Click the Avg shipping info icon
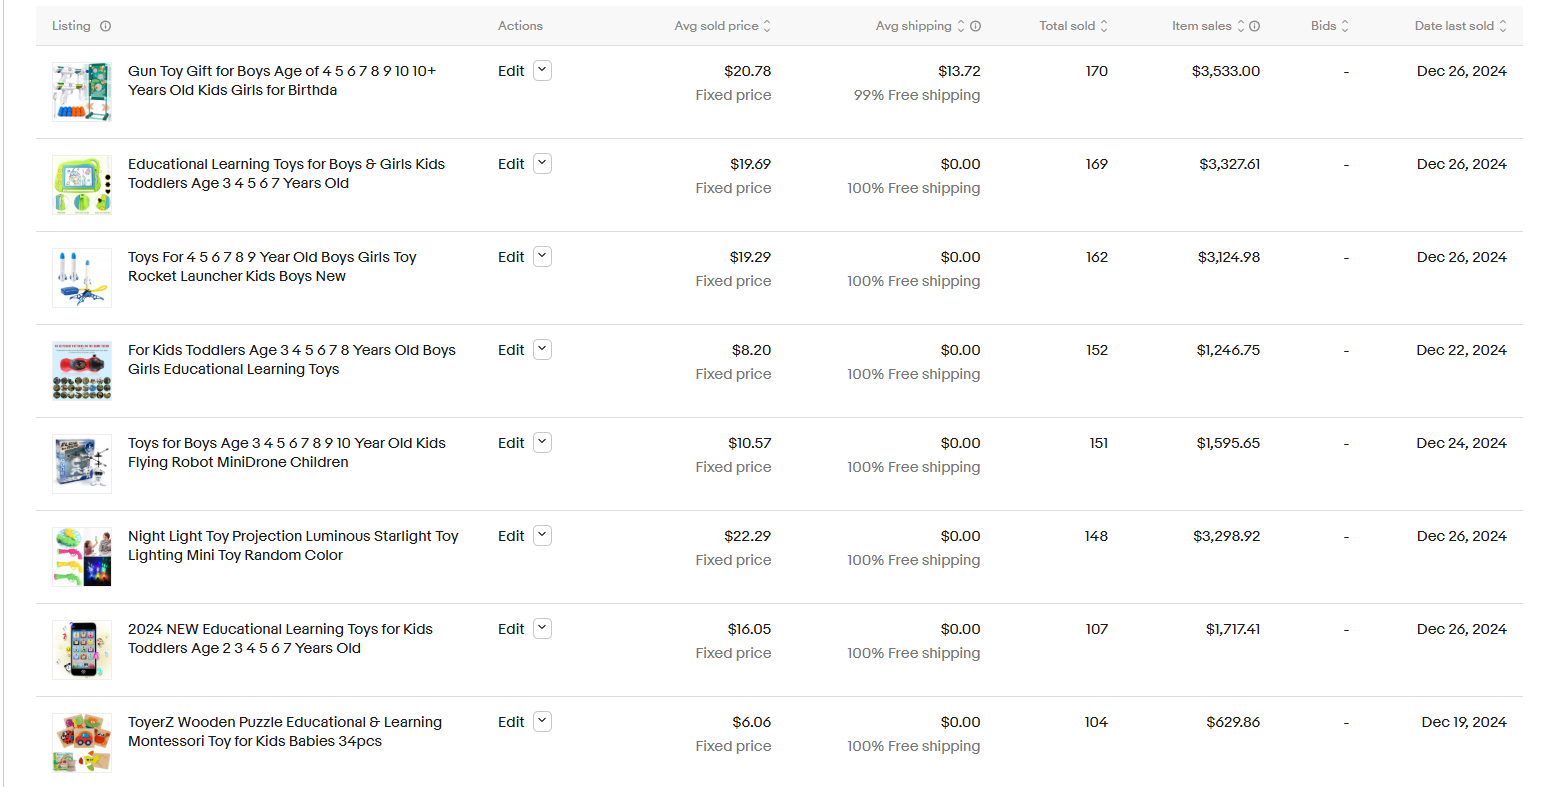 point(976,26)
